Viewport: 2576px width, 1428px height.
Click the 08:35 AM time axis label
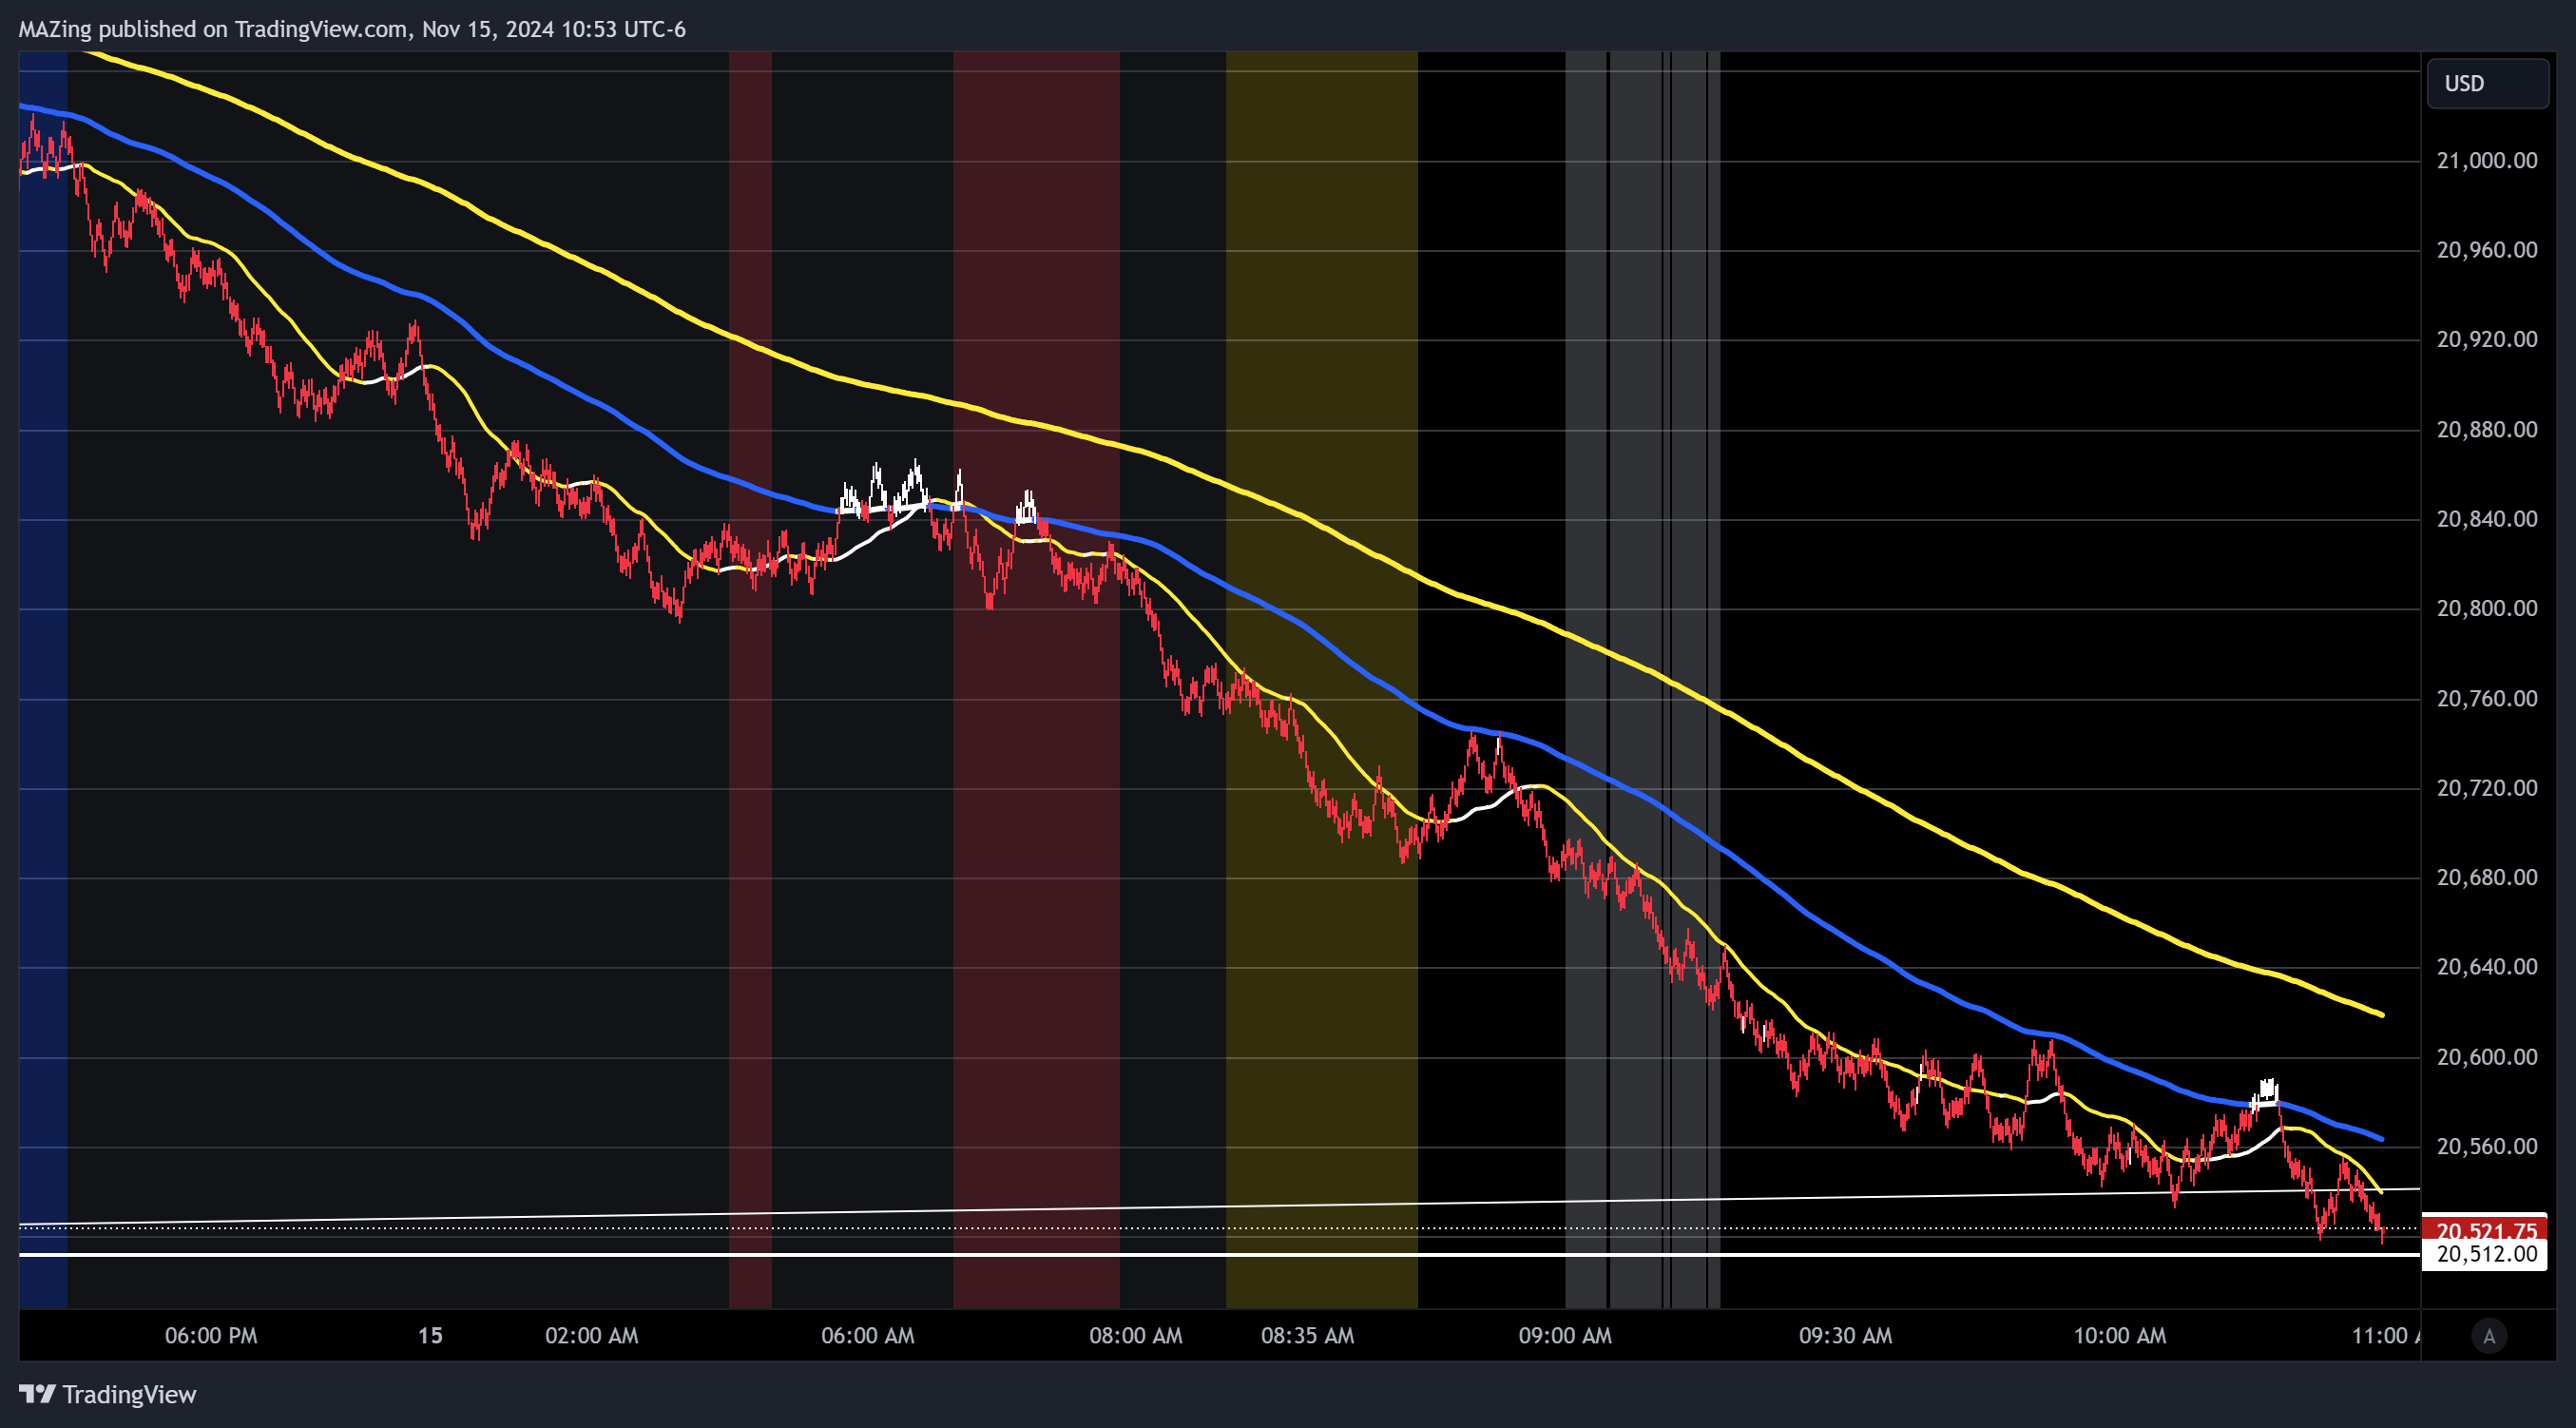pyautogui.click(x=1307, y=1335)
